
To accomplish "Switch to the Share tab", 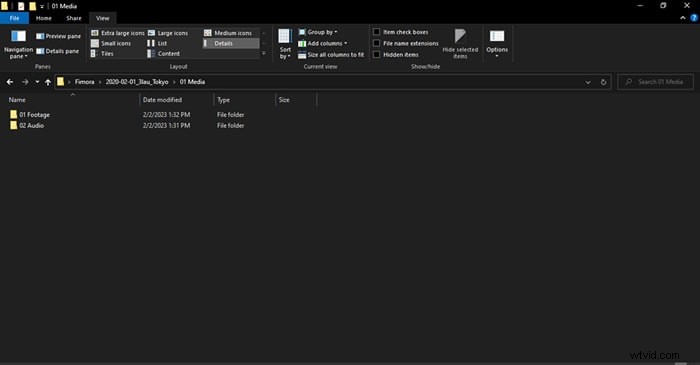I will pyautogui.click(x=74, y=18).
